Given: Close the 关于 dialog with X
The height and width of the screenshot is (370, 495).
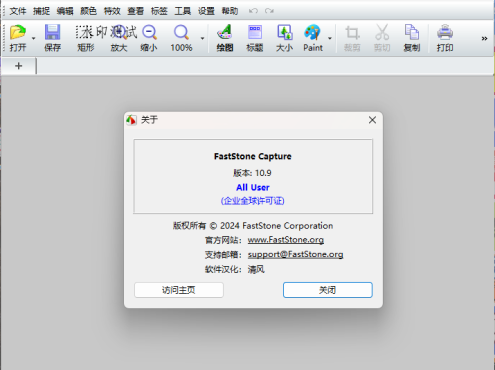Looking at the screenshot, I should pos(372,120).
